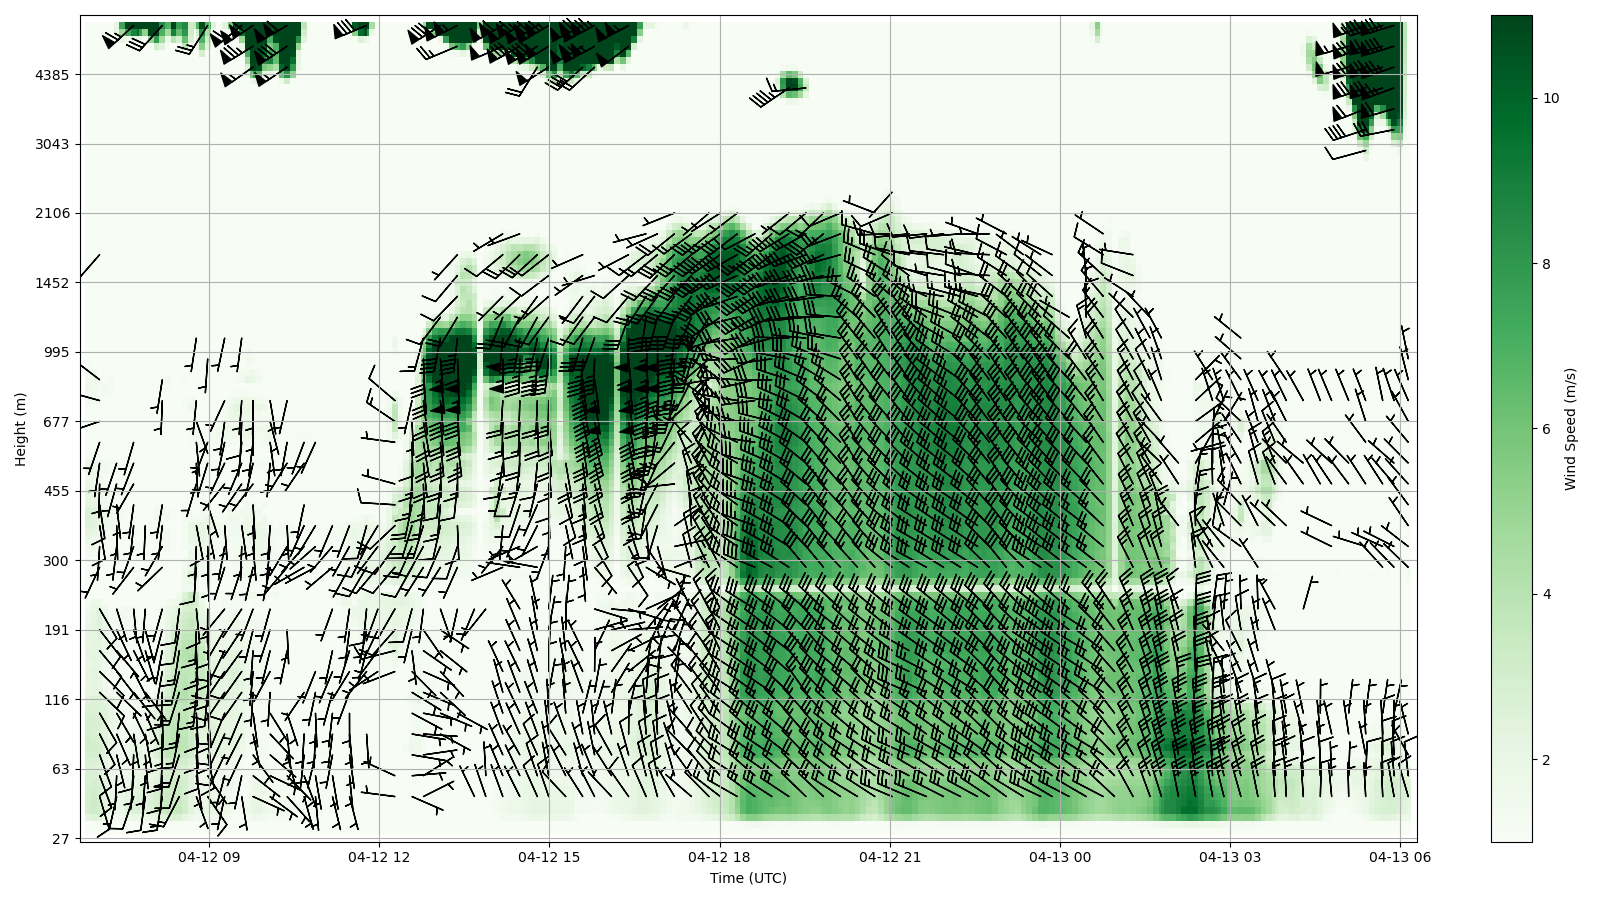Click the 27 y-axis tick label
This screenshot has width=1600, height=900.
(60, 839)
